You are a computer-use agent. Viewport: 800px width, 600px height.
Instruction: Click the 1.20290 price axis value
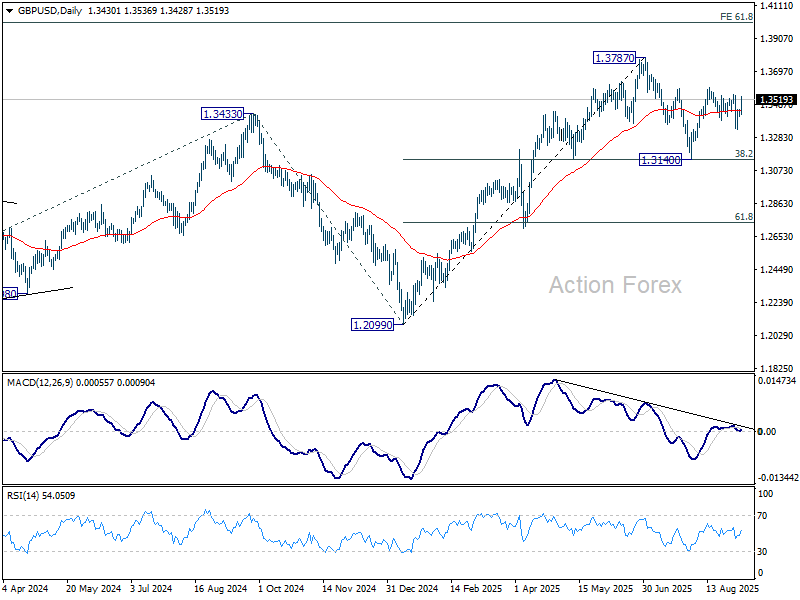(x=777, y=336)
